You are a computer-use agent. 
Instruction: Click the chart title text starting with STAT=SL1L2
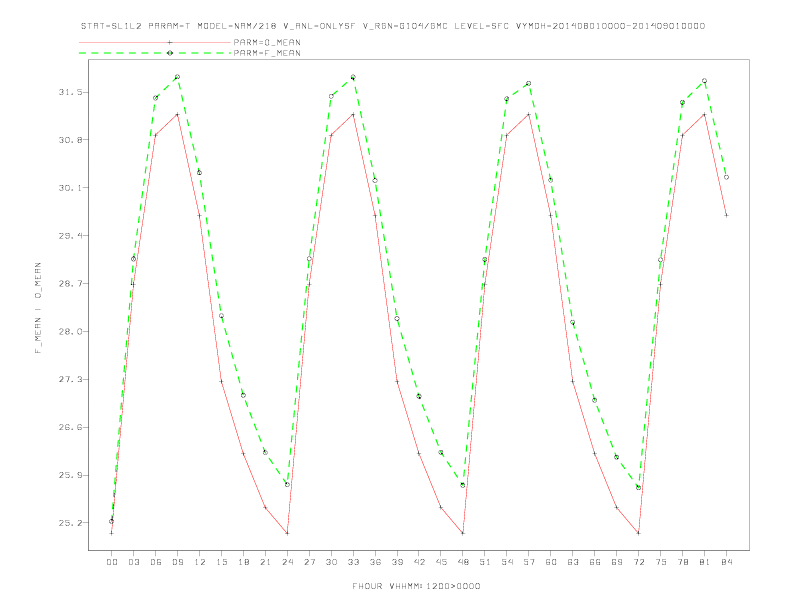pos(392,26)
